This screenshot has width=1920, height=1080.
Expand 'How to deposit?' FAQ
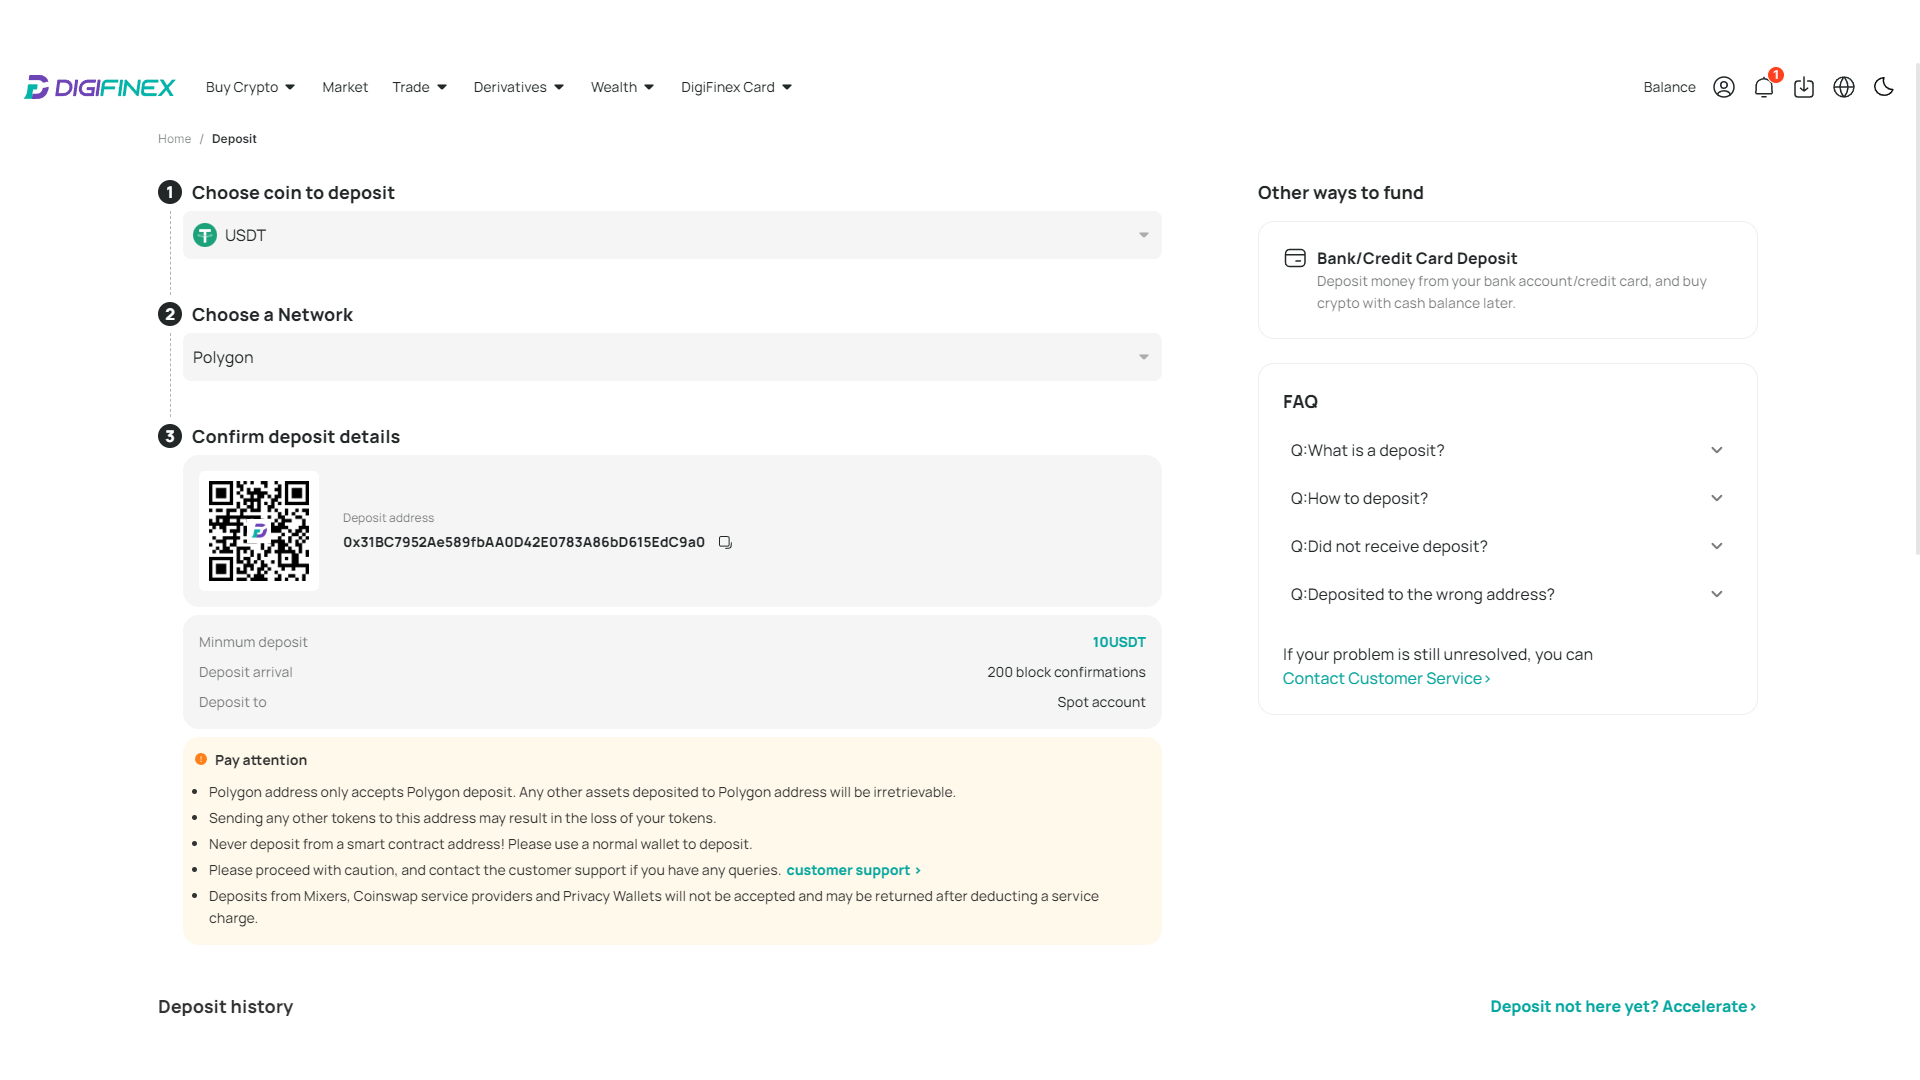click(1507, 498)
